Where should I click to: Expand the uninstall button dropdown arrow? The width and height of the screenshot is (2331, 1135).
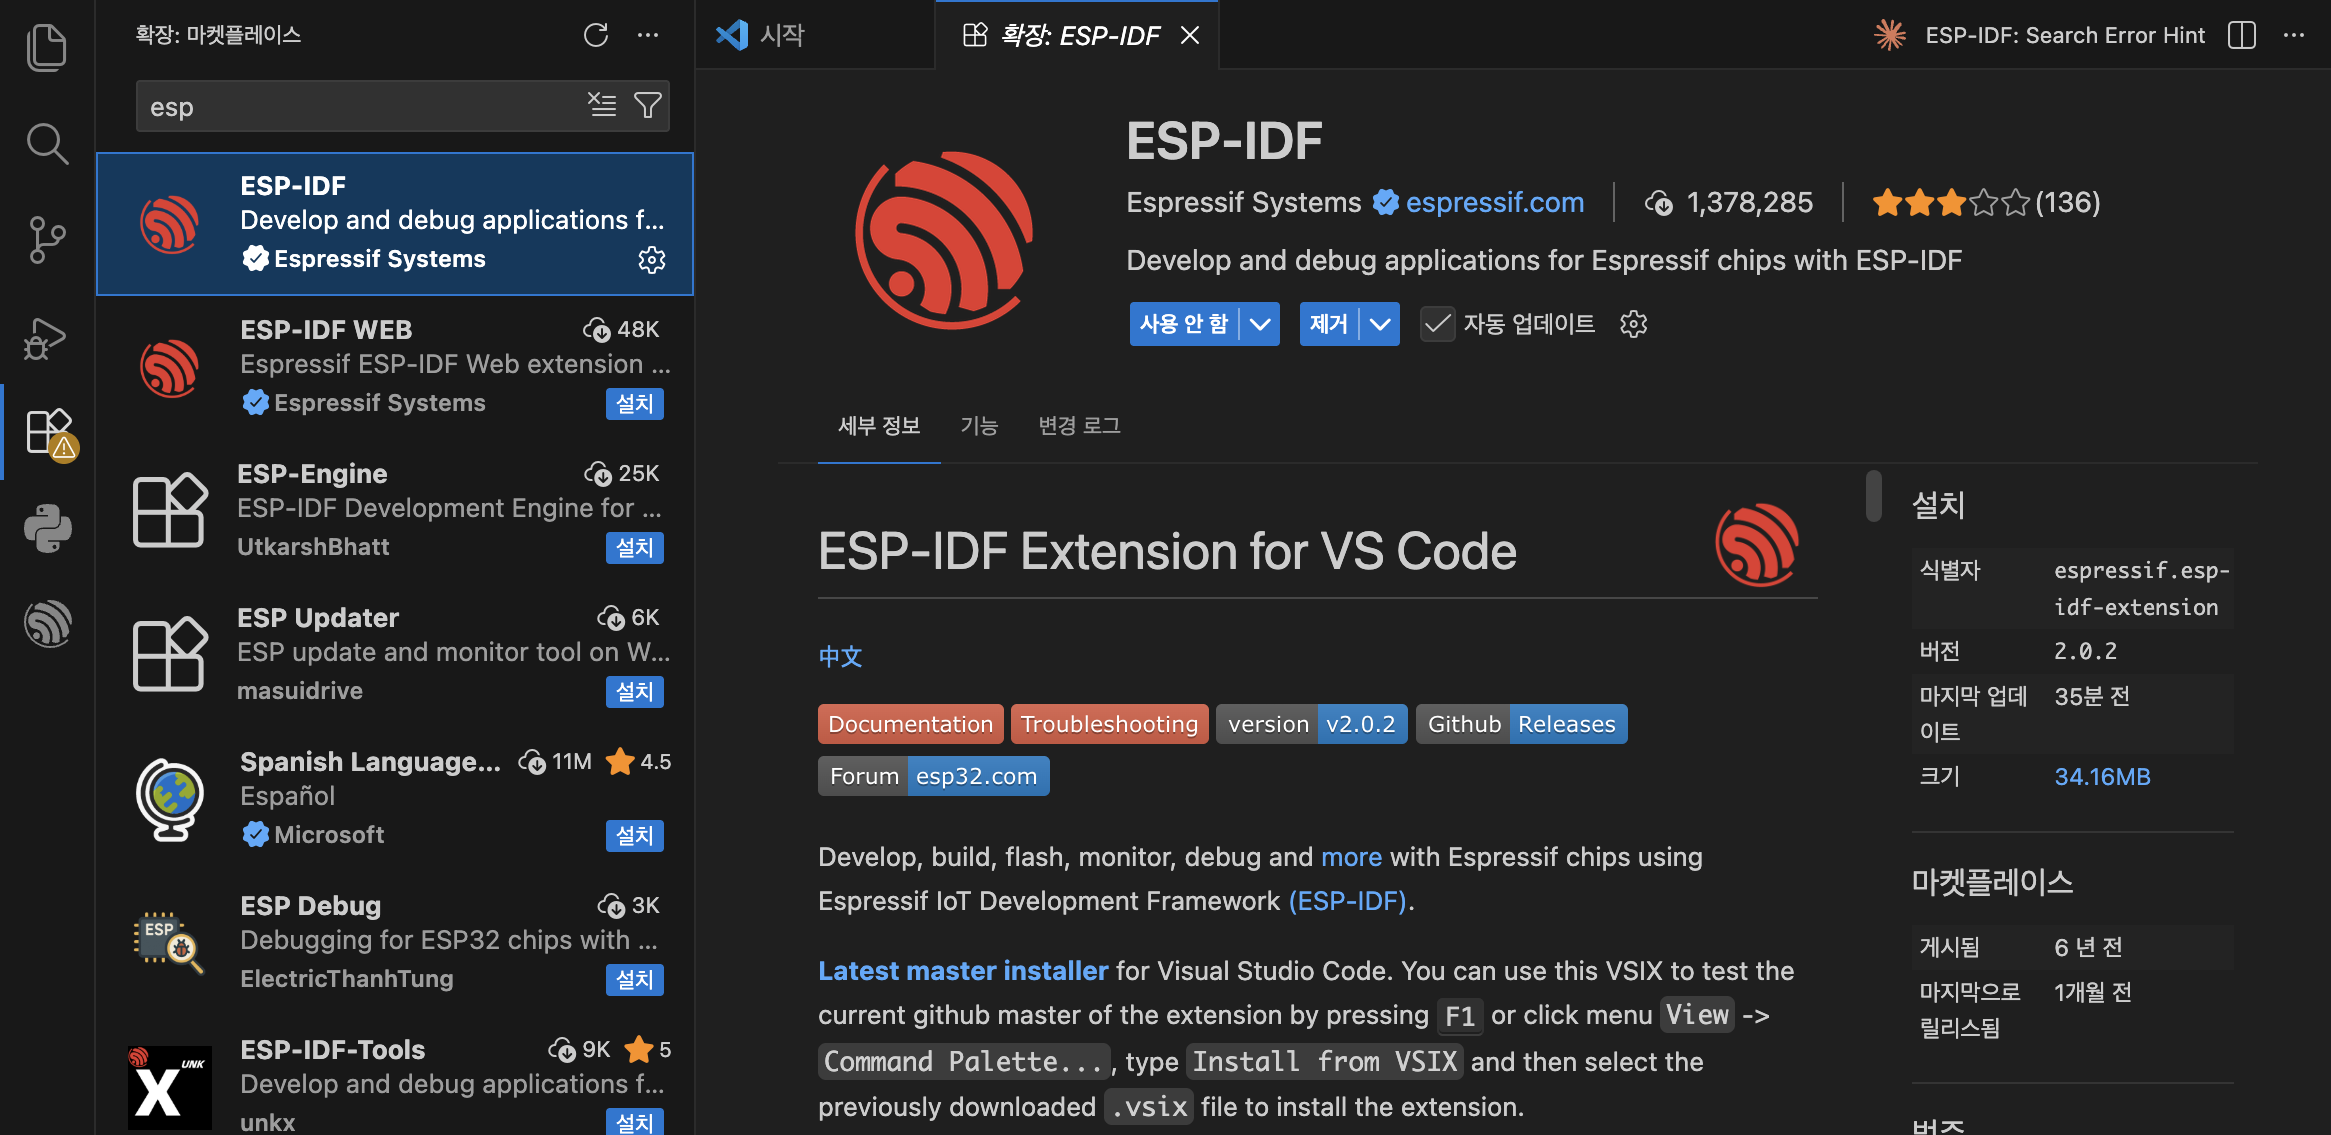pyautogui.click(x=1380, y=324)
